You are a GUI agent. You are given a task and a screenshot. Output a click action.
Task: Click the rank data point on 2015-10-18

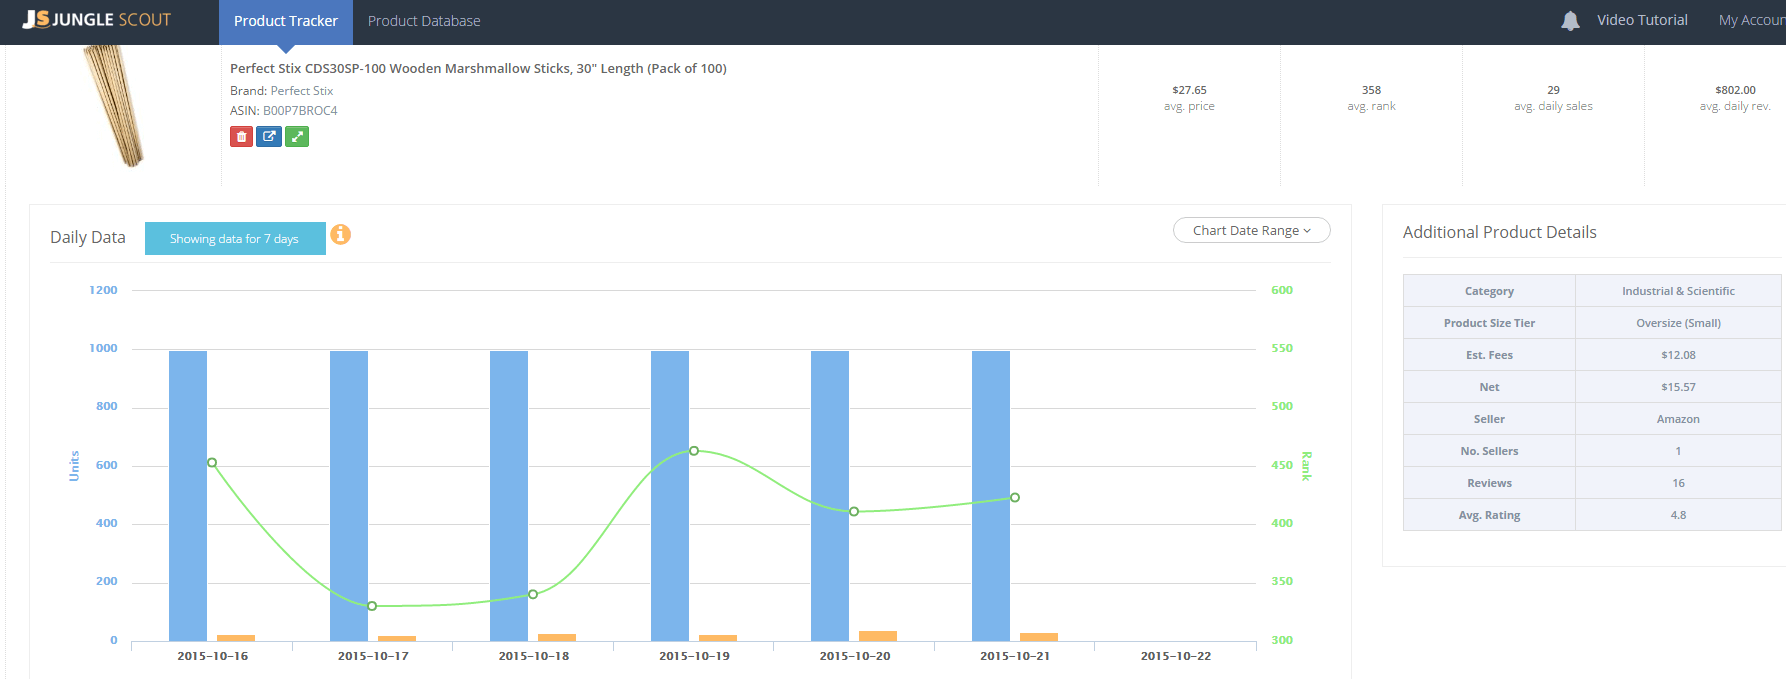coord(533,594)
